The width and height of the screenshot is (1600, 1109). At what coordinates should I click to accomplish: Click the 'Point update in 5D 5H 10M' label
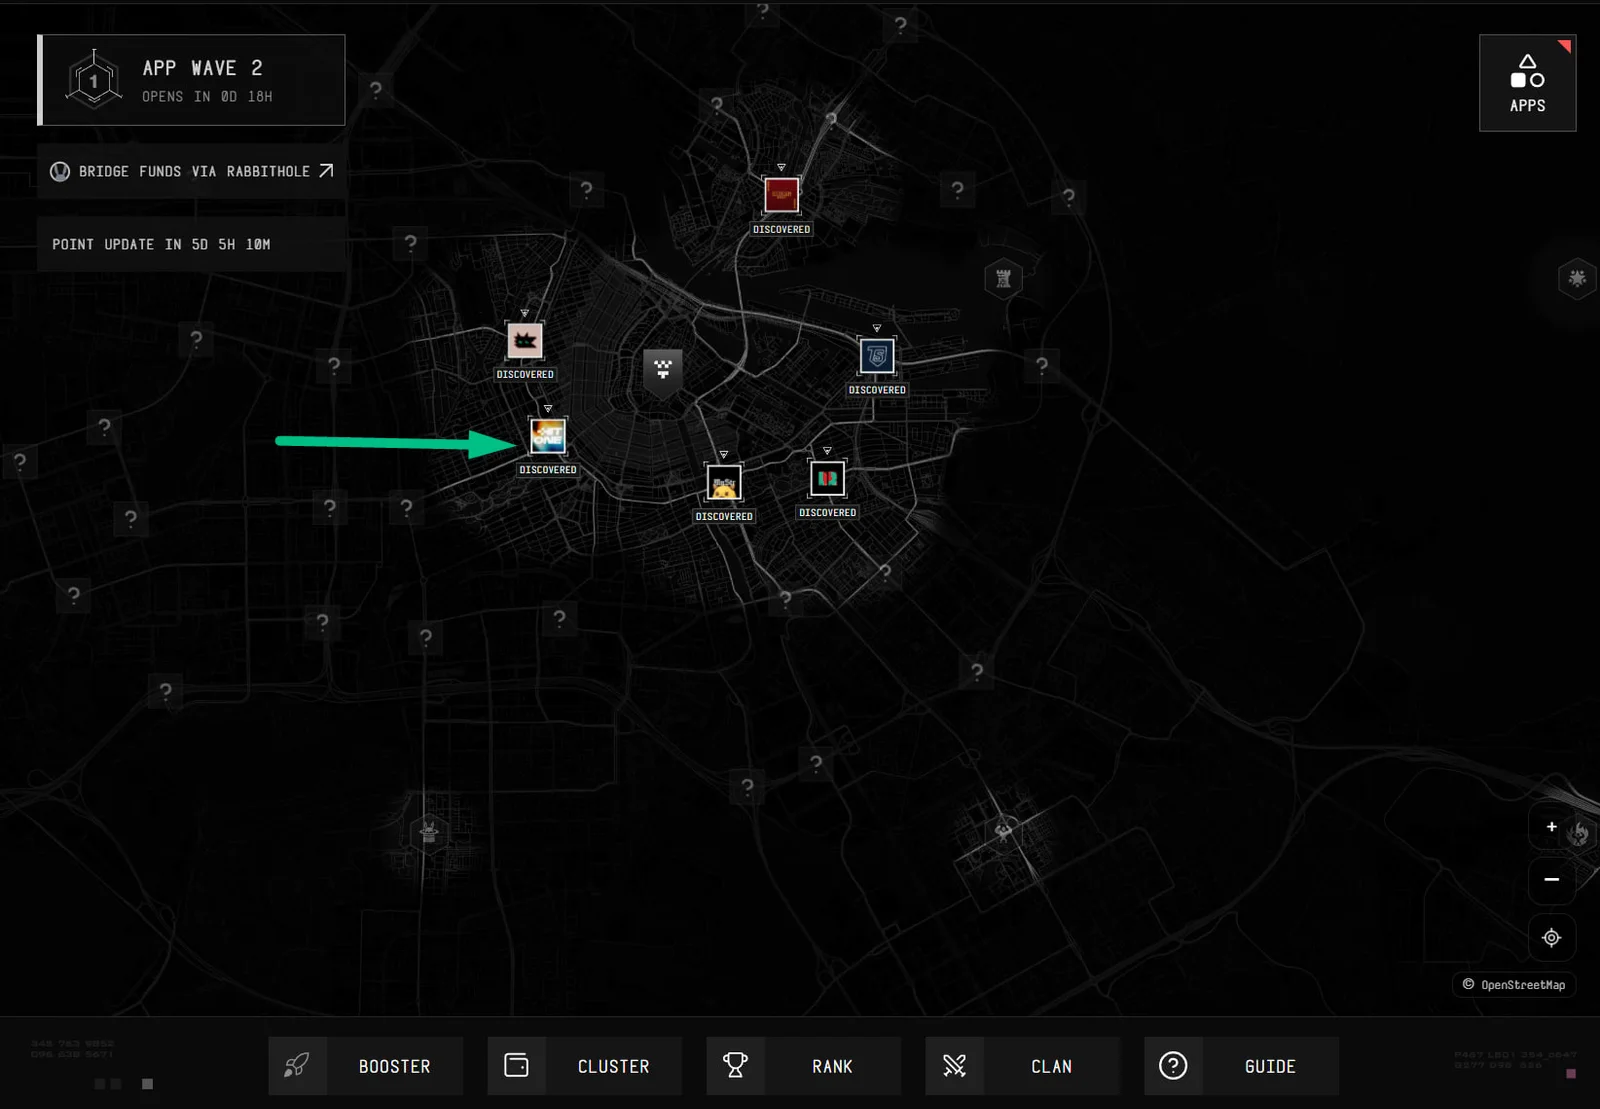tap(161, 244)
